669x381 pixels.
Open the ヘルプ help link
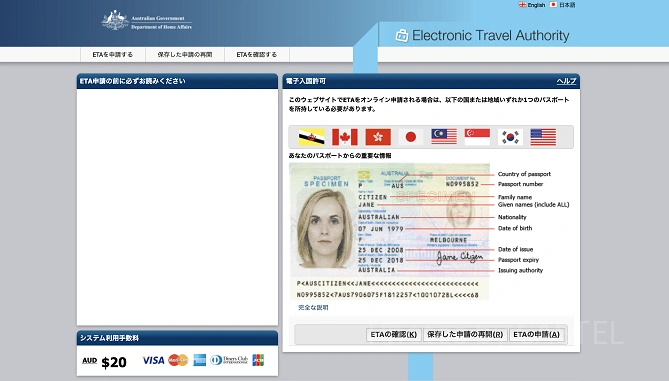566,81
